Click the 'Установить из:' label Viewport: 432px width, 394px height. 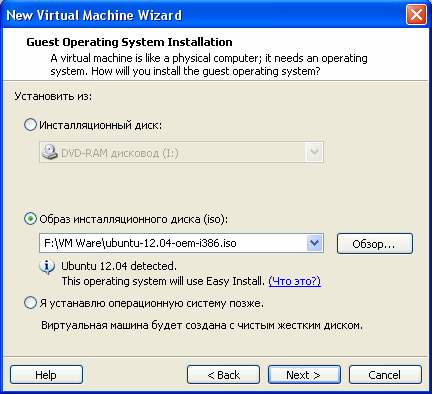[x=53, y=96]
